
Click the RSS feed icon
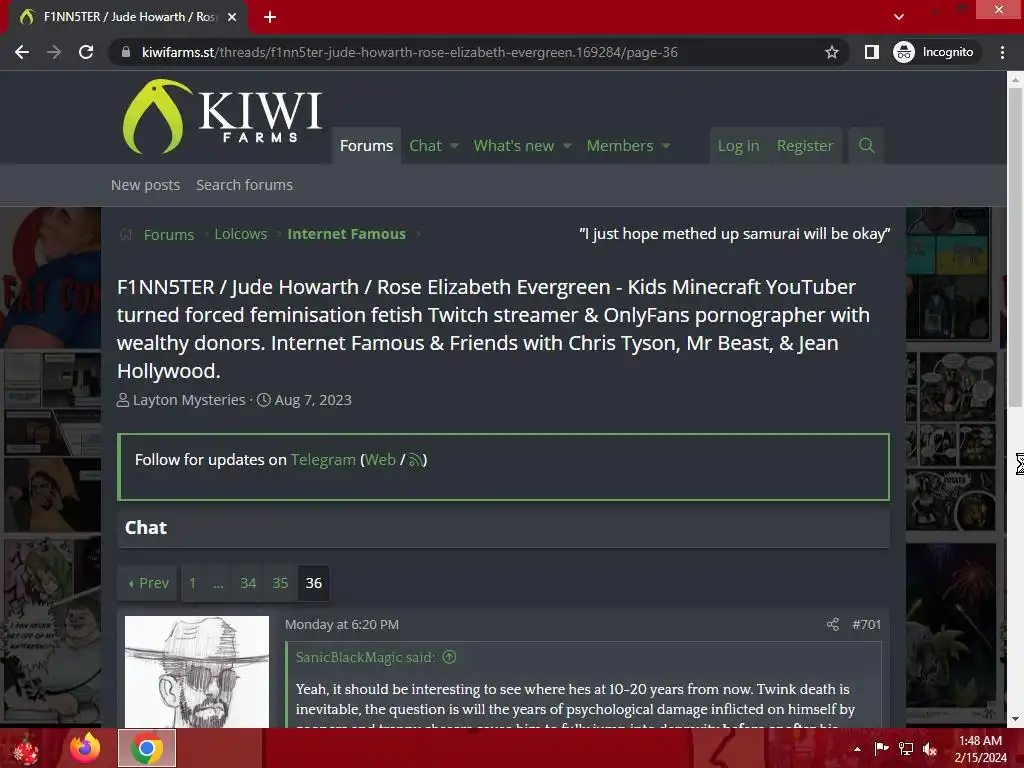point(415,460)
